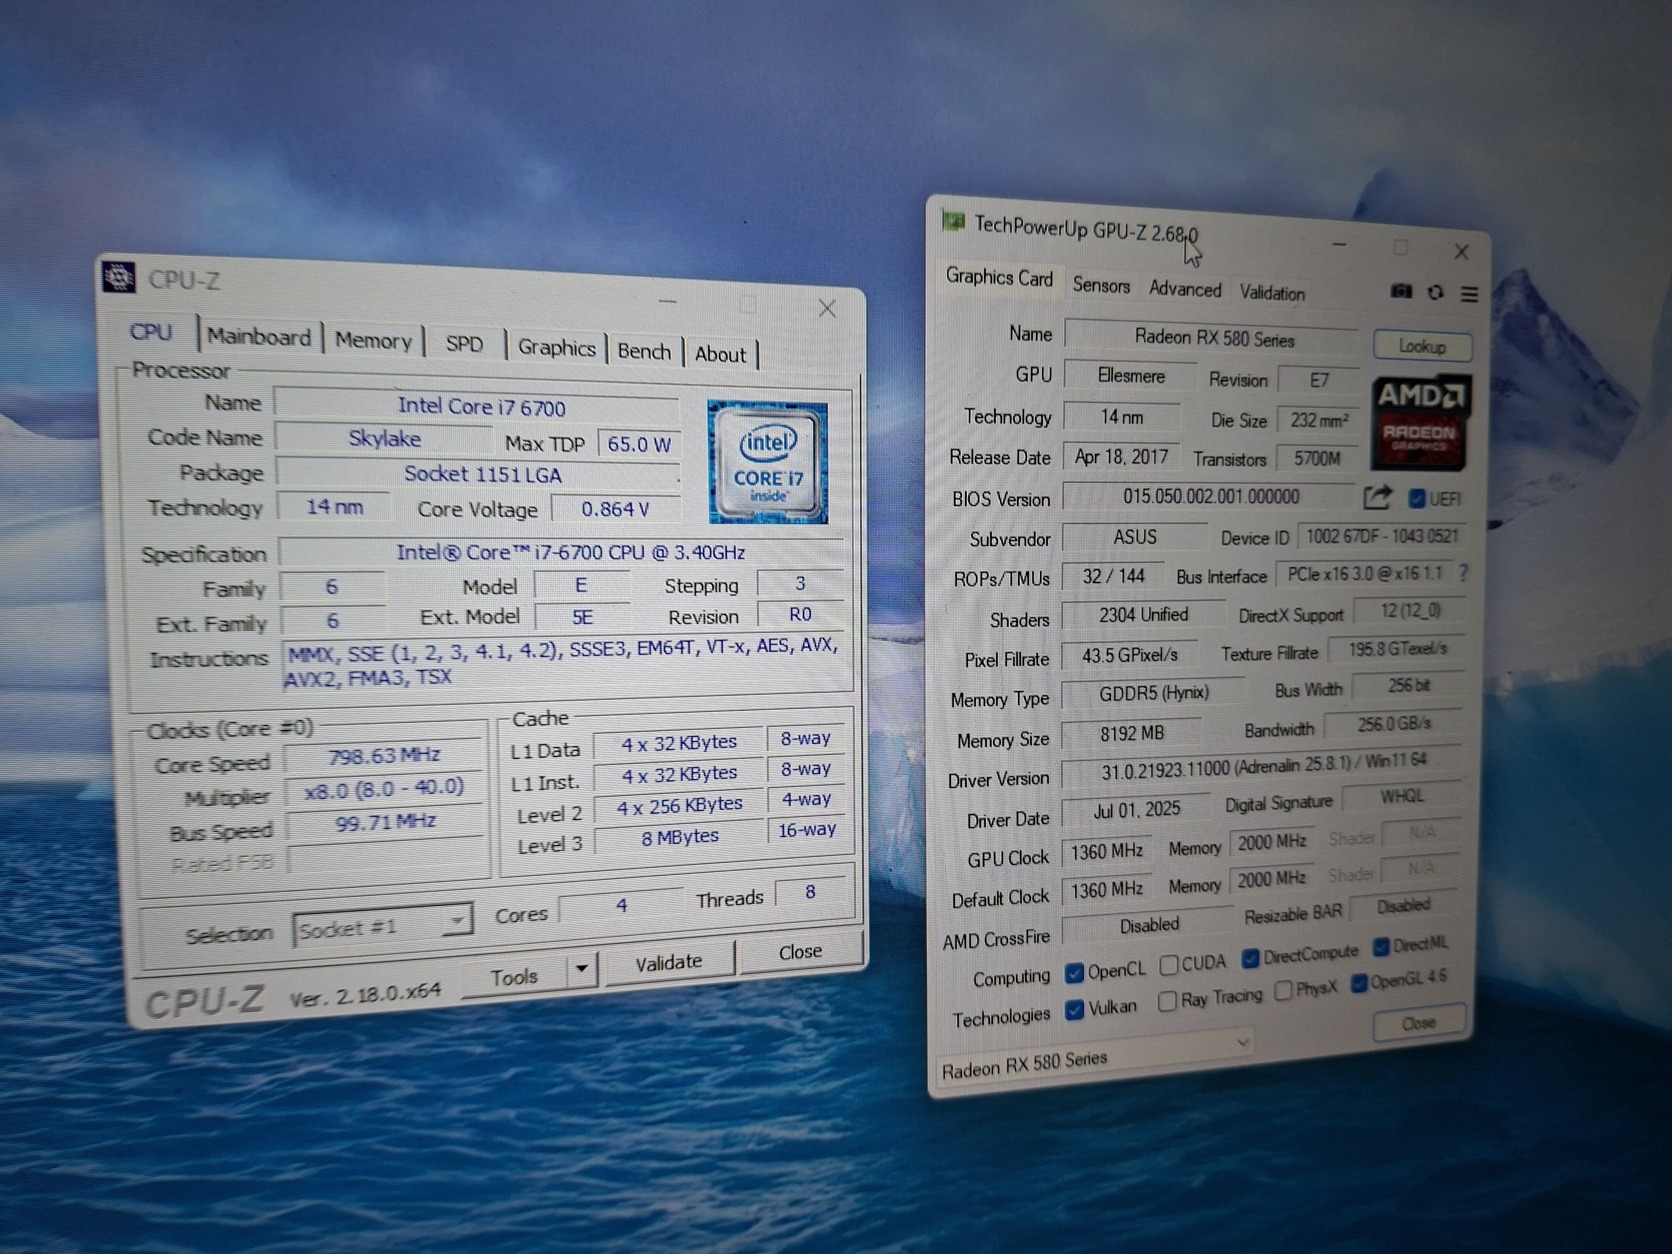Viewport: 1672px width, 1254px height.
Task: Take a GPU-Z screenshot with camera icon
Action: coord(1401,291)
